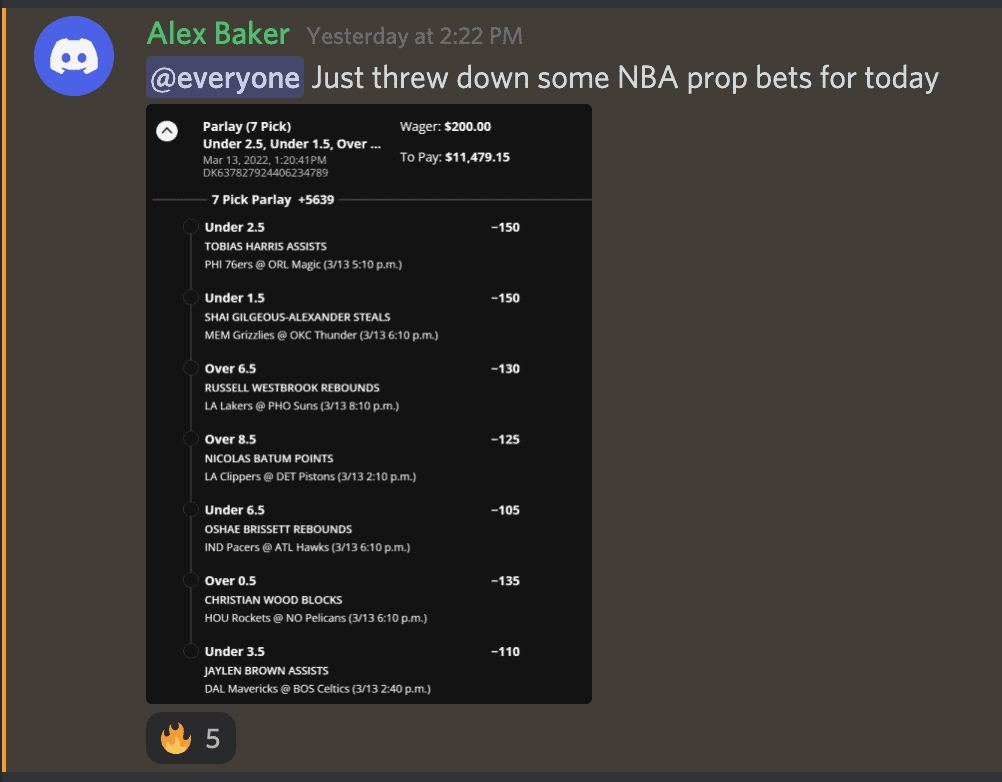Click the -150 odds for Tobias Harris assists

click(505, 227)
